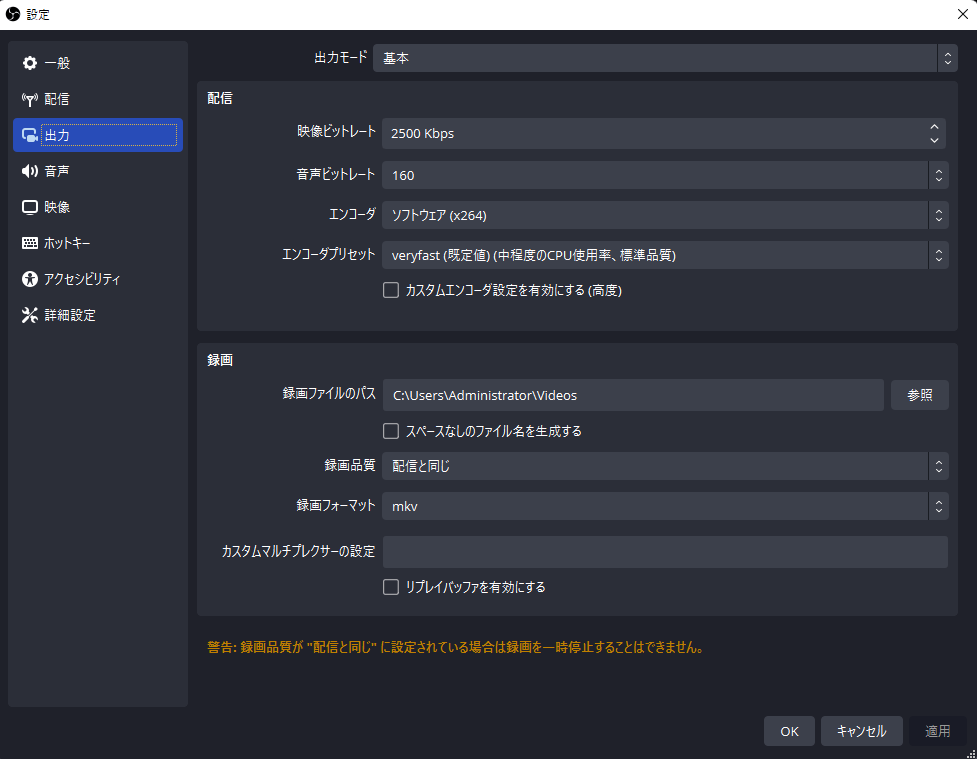Expand the 録画品質 dropdown
Screen dimensions: 977x759
pyautogui.click(x=664, y=466)
